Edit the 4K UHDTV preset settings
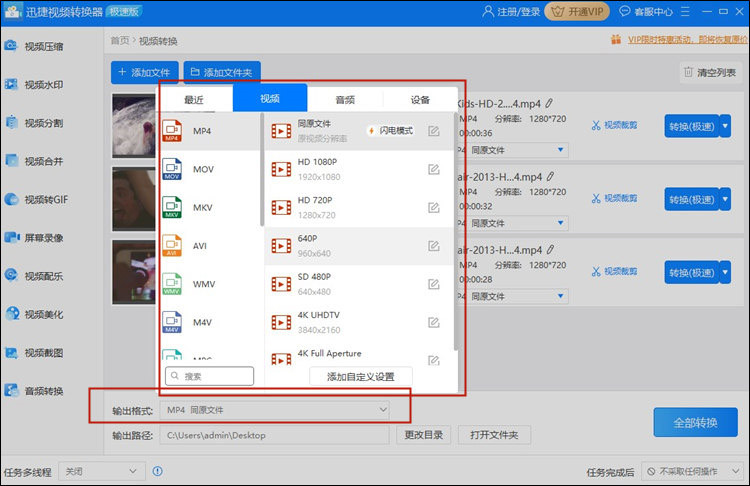The height and width of the screenshot is (486, 750). coord(434,322)
